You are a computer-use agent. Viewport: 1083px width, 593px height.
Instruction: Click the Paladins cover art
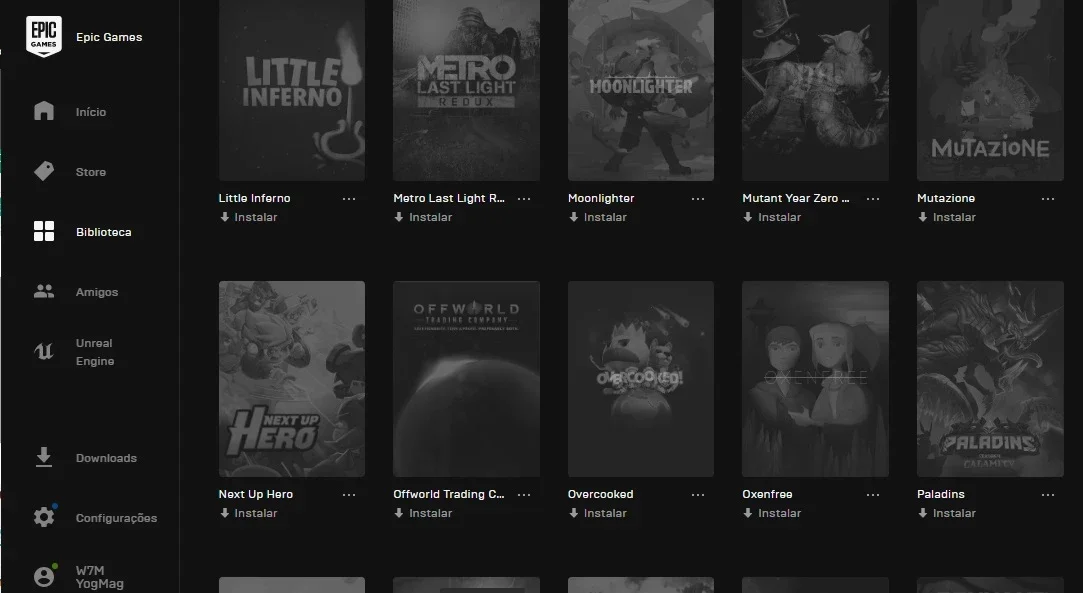(990, 379)
